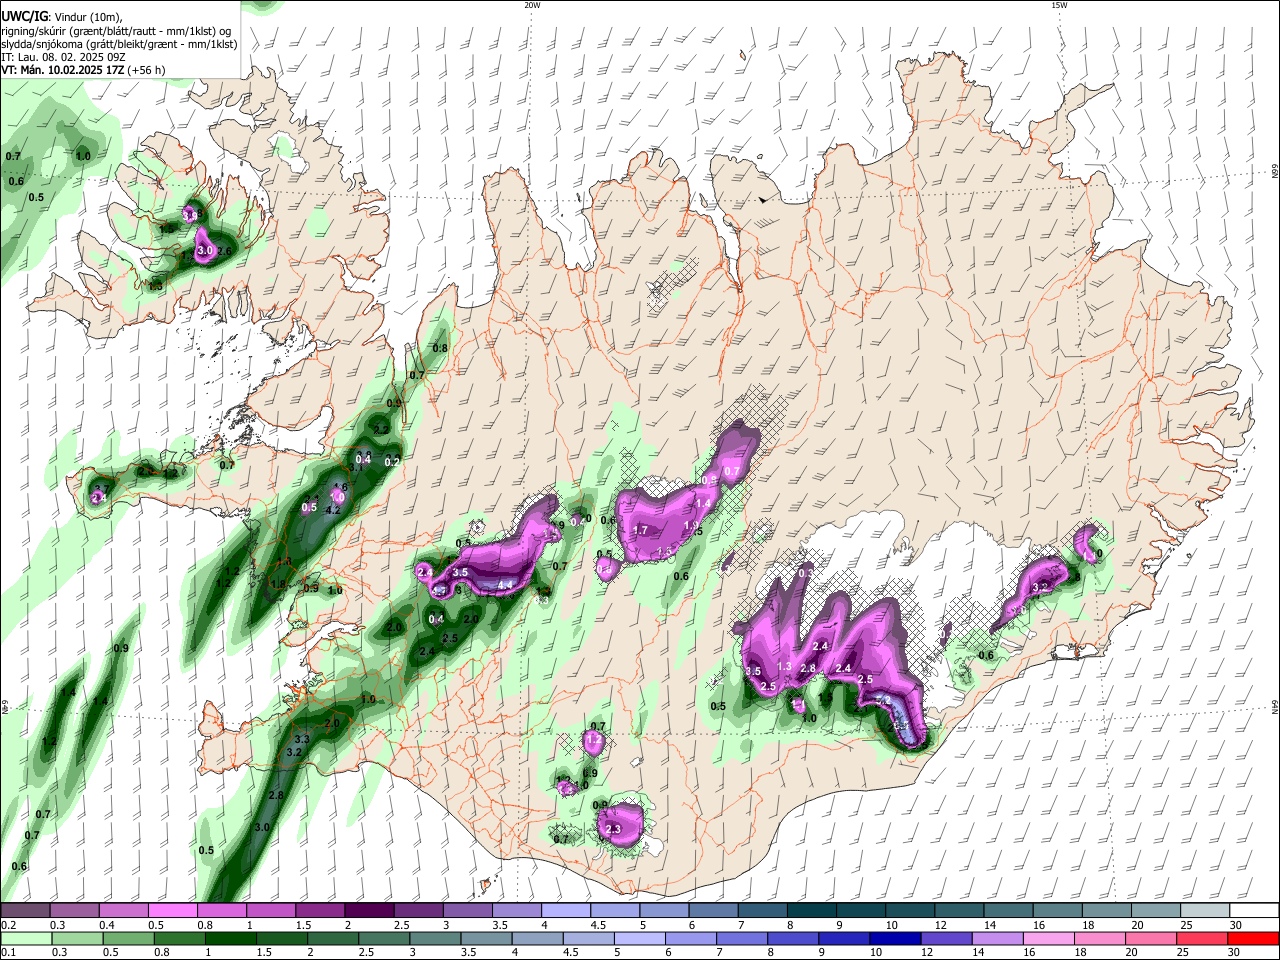Screen dimensions: 1280x960
Task: Select the bright pink 0.5 swatch in snow scale
Action: point(173,910)
